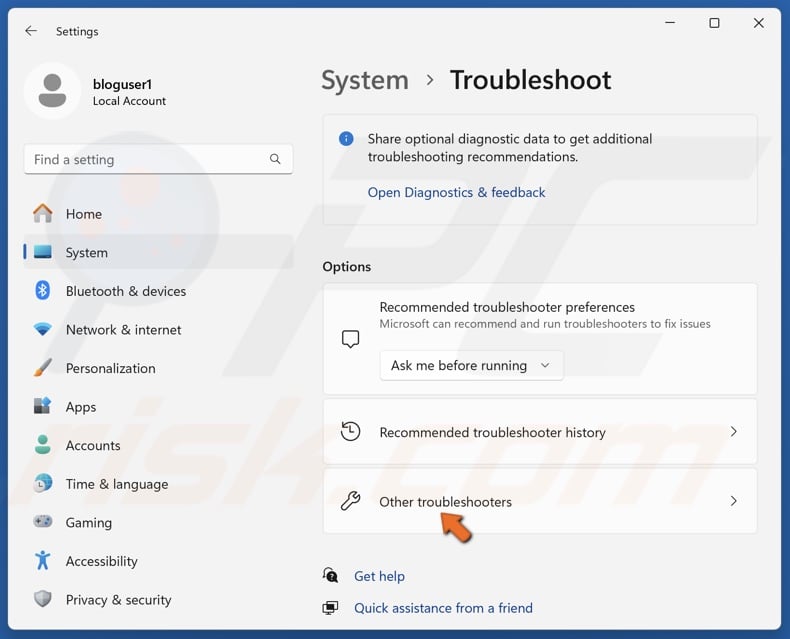Maximize the Settings window
This screenshot has height=639, width=790.
coord(714,23)
